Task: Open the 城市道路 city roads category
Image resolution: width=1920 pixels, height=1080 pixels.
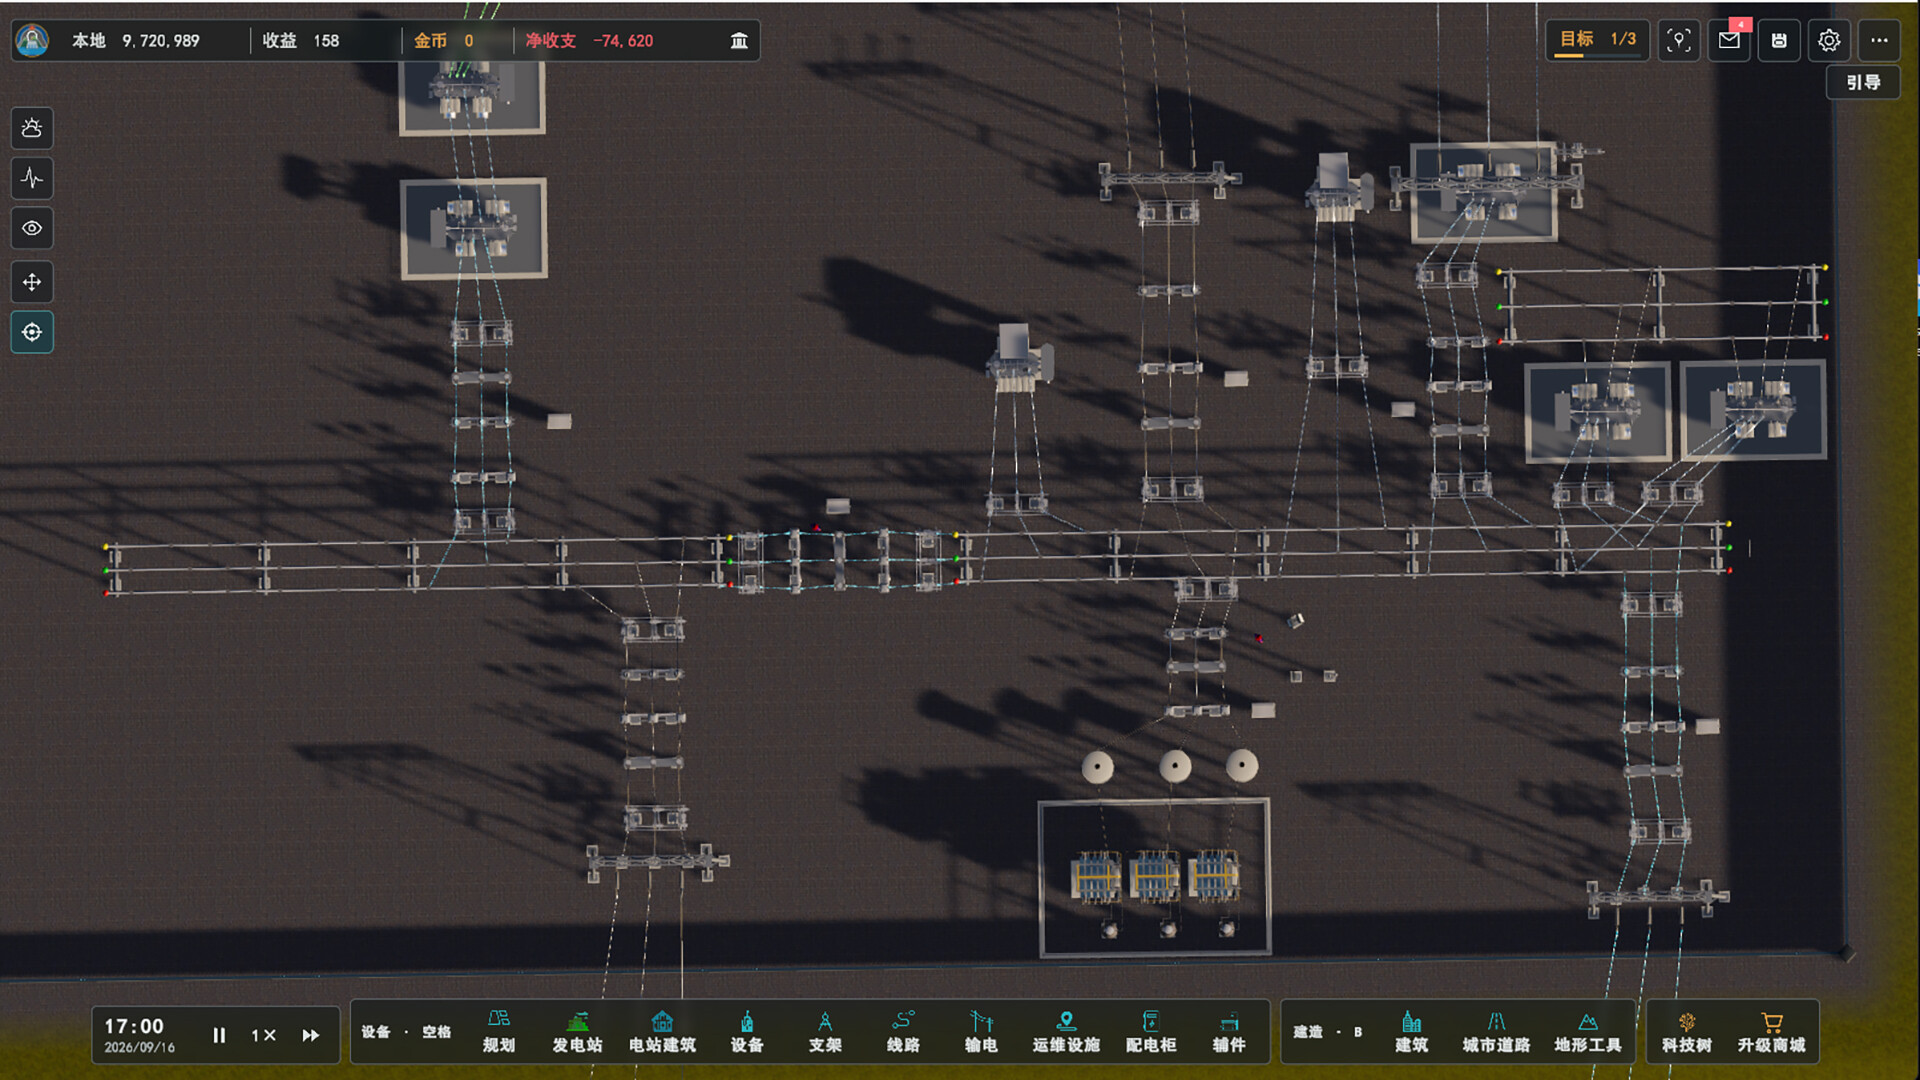Action: click(1496, 1032)
